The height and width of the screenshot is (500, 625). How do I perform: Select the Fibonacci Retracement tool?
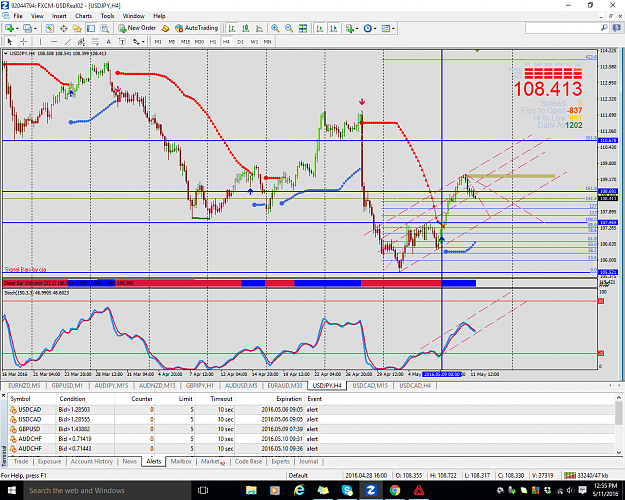(95, 41)
